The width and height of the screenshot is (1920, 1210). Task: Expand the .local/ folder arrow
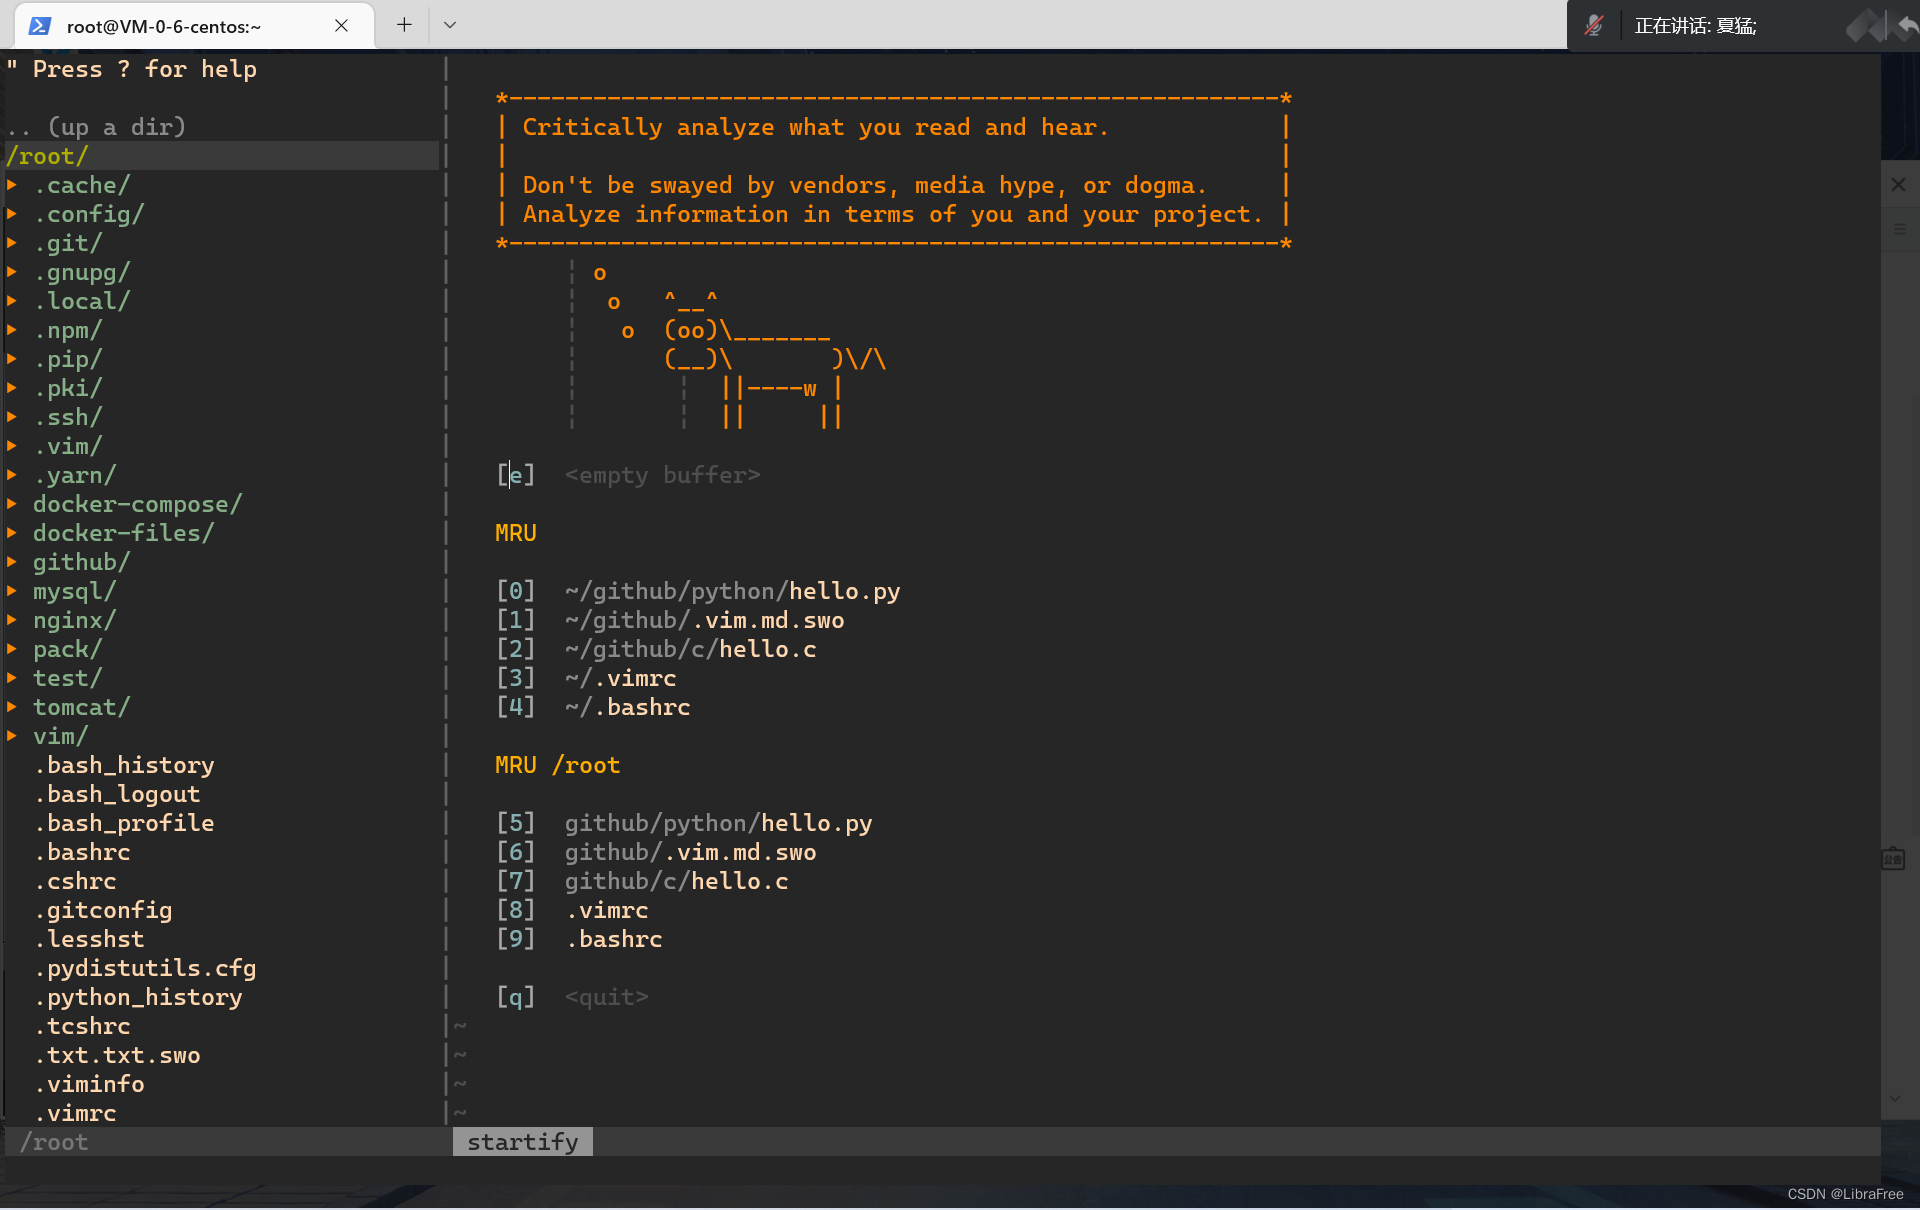tap(12, 301)
